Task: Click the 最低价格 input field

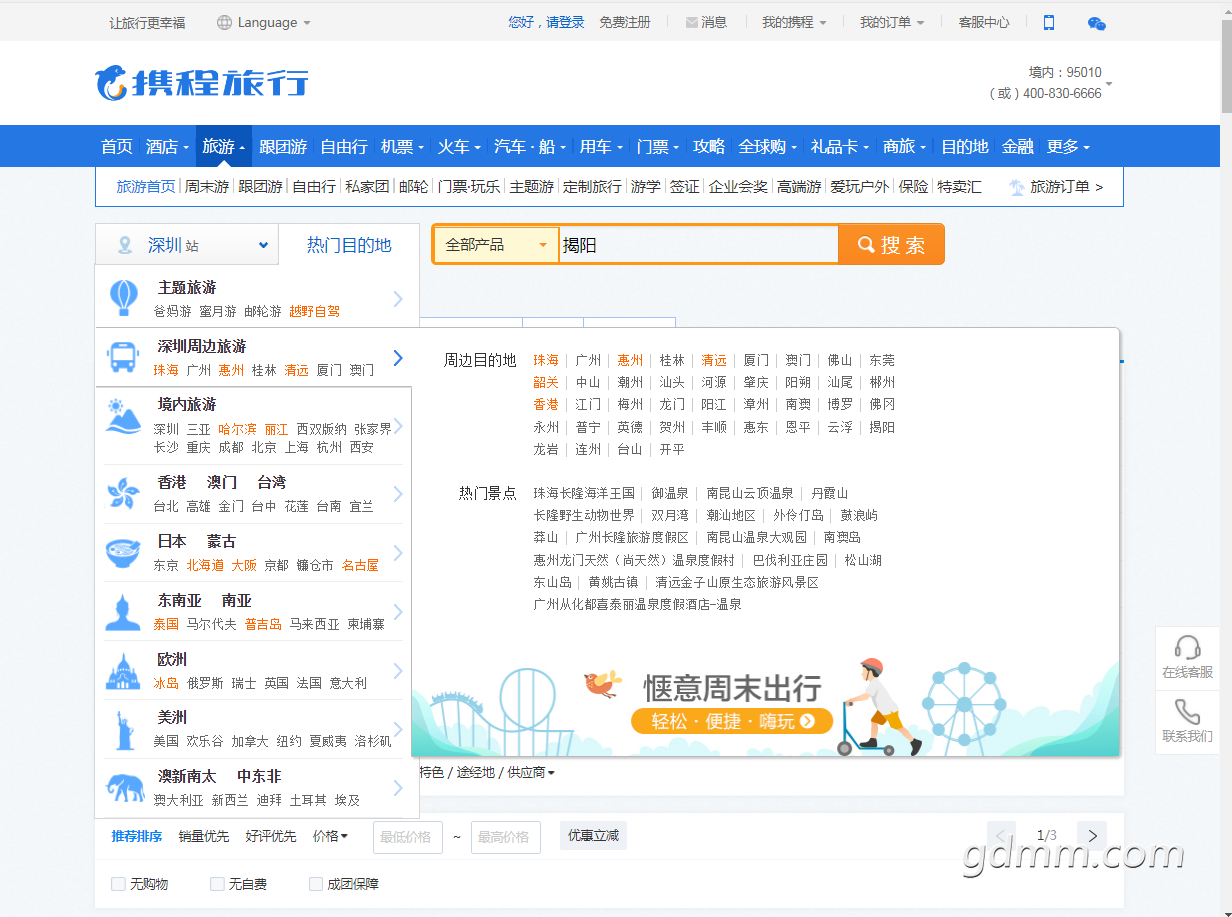Action: click(x=408, y=837)
